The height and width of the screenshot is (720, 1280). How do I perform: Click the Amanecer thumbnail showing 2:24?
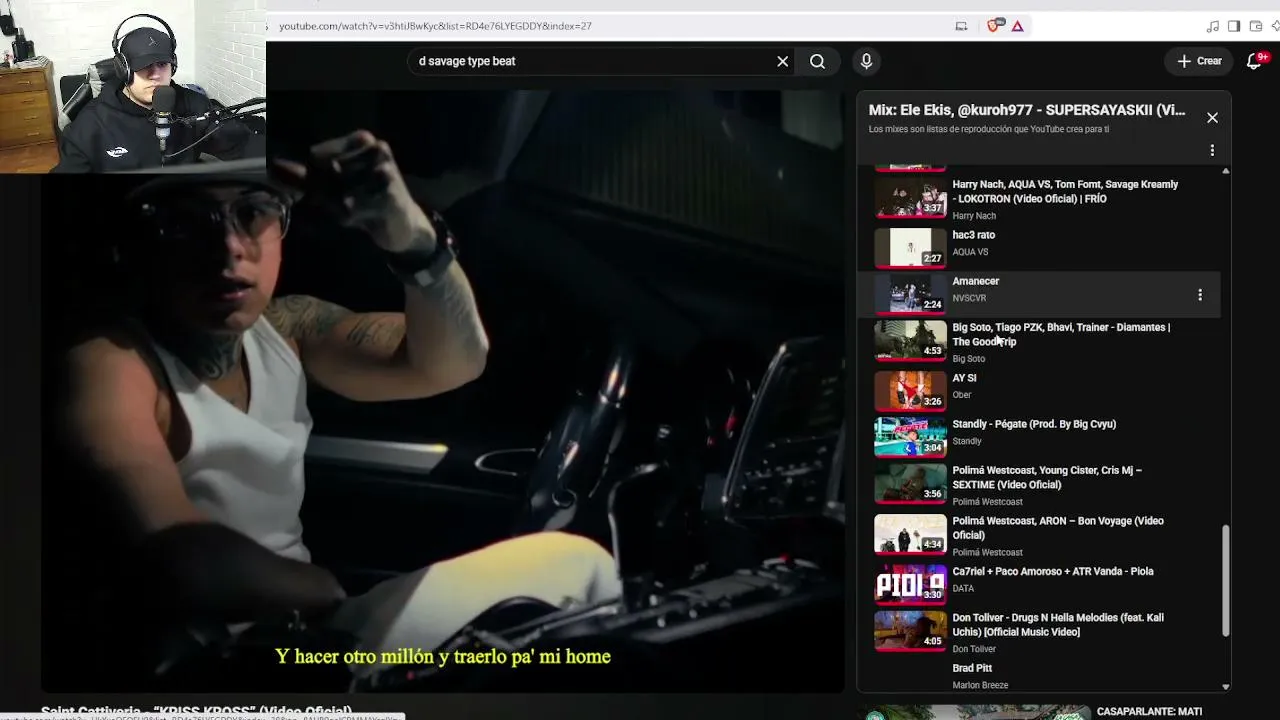tap(910, 294)
